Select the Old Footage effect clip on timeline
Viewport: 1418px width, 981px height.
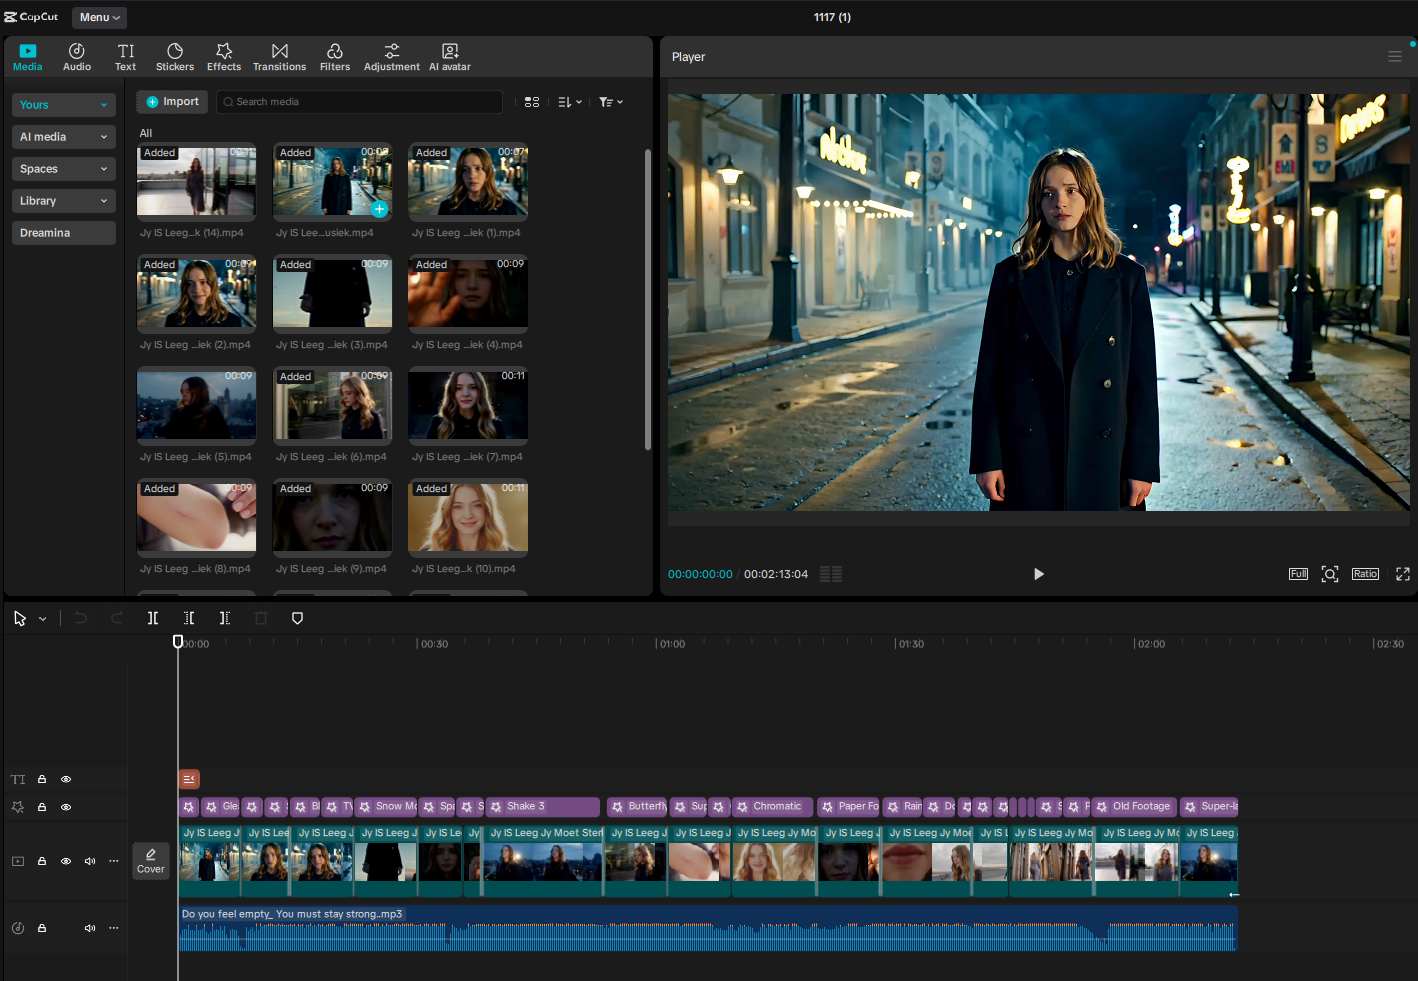(x=1133, y=807)
